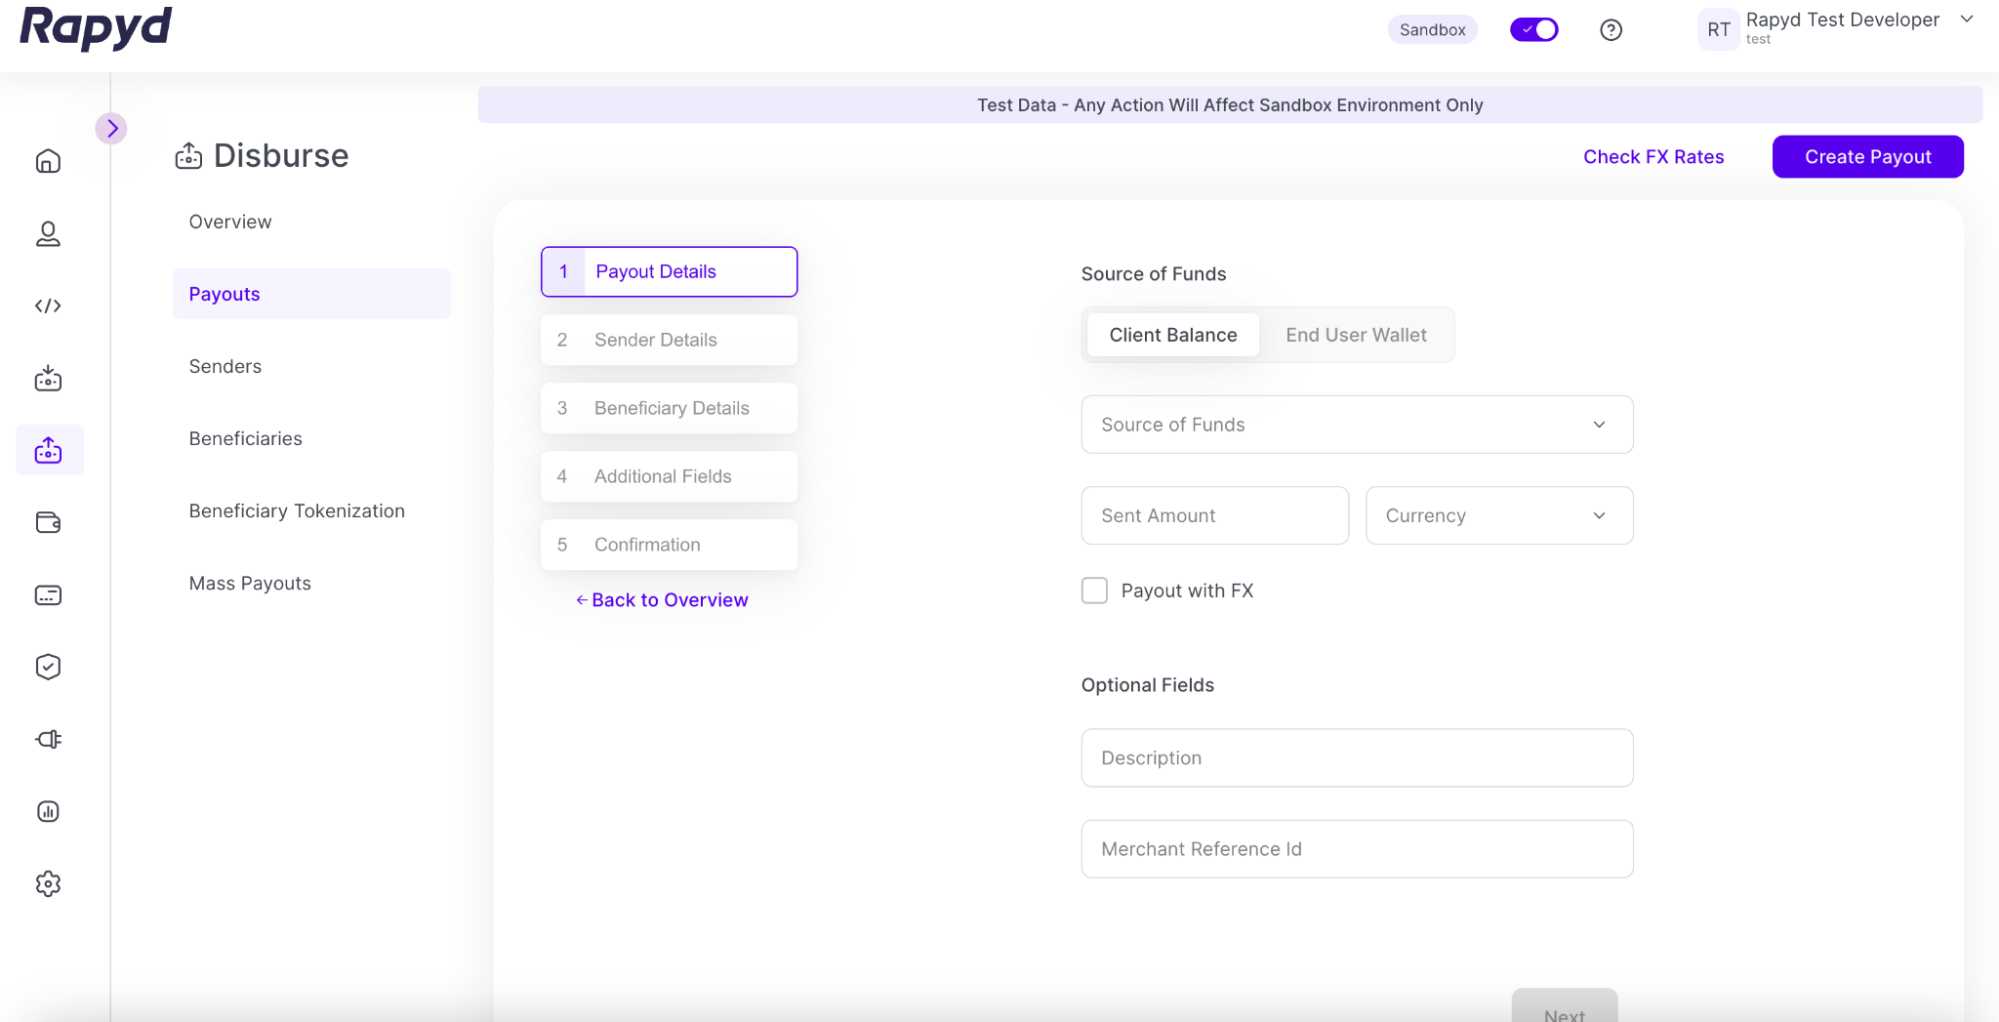Switch source to End User Wallet

(1355, 335)
